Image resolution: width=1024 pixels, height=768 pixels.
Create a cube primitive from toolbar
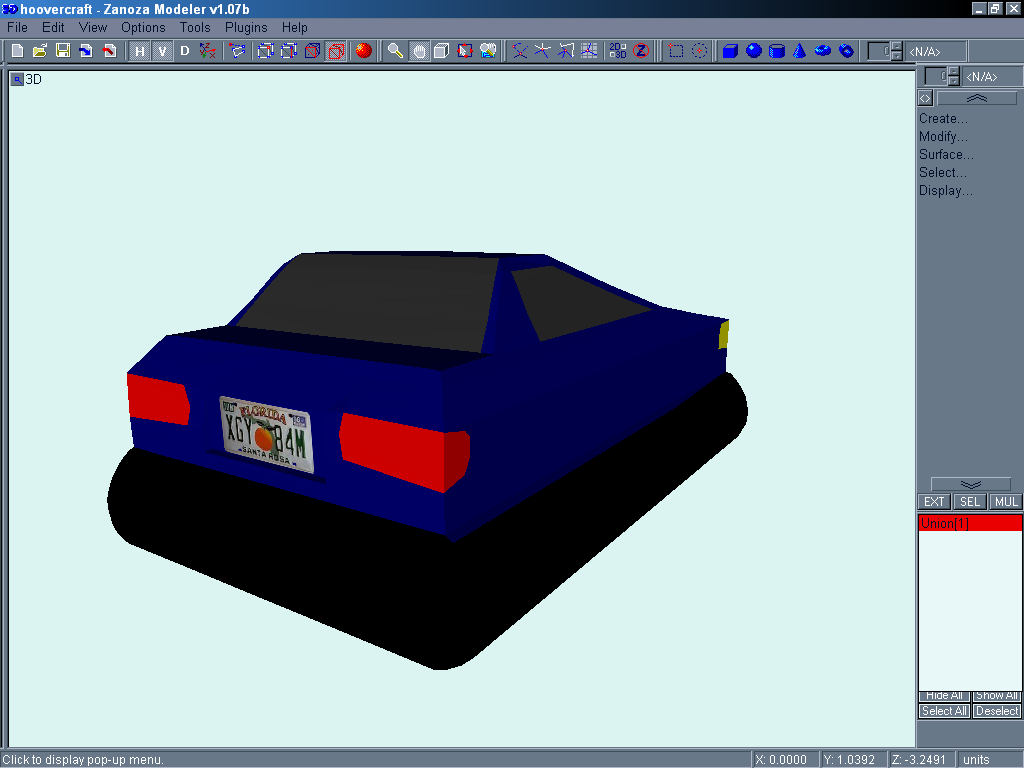pos(730,50)
